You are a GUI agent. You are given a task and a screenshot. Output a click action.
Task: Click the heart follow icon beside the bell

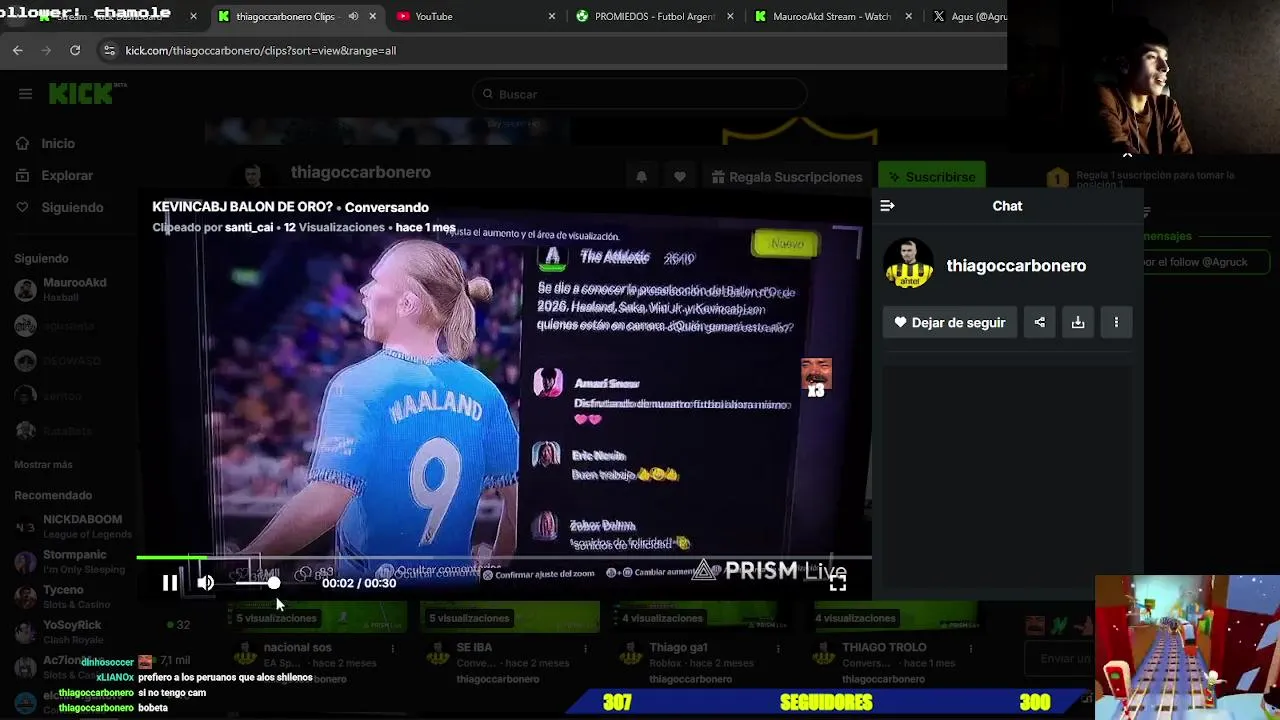tap(680, 177)
